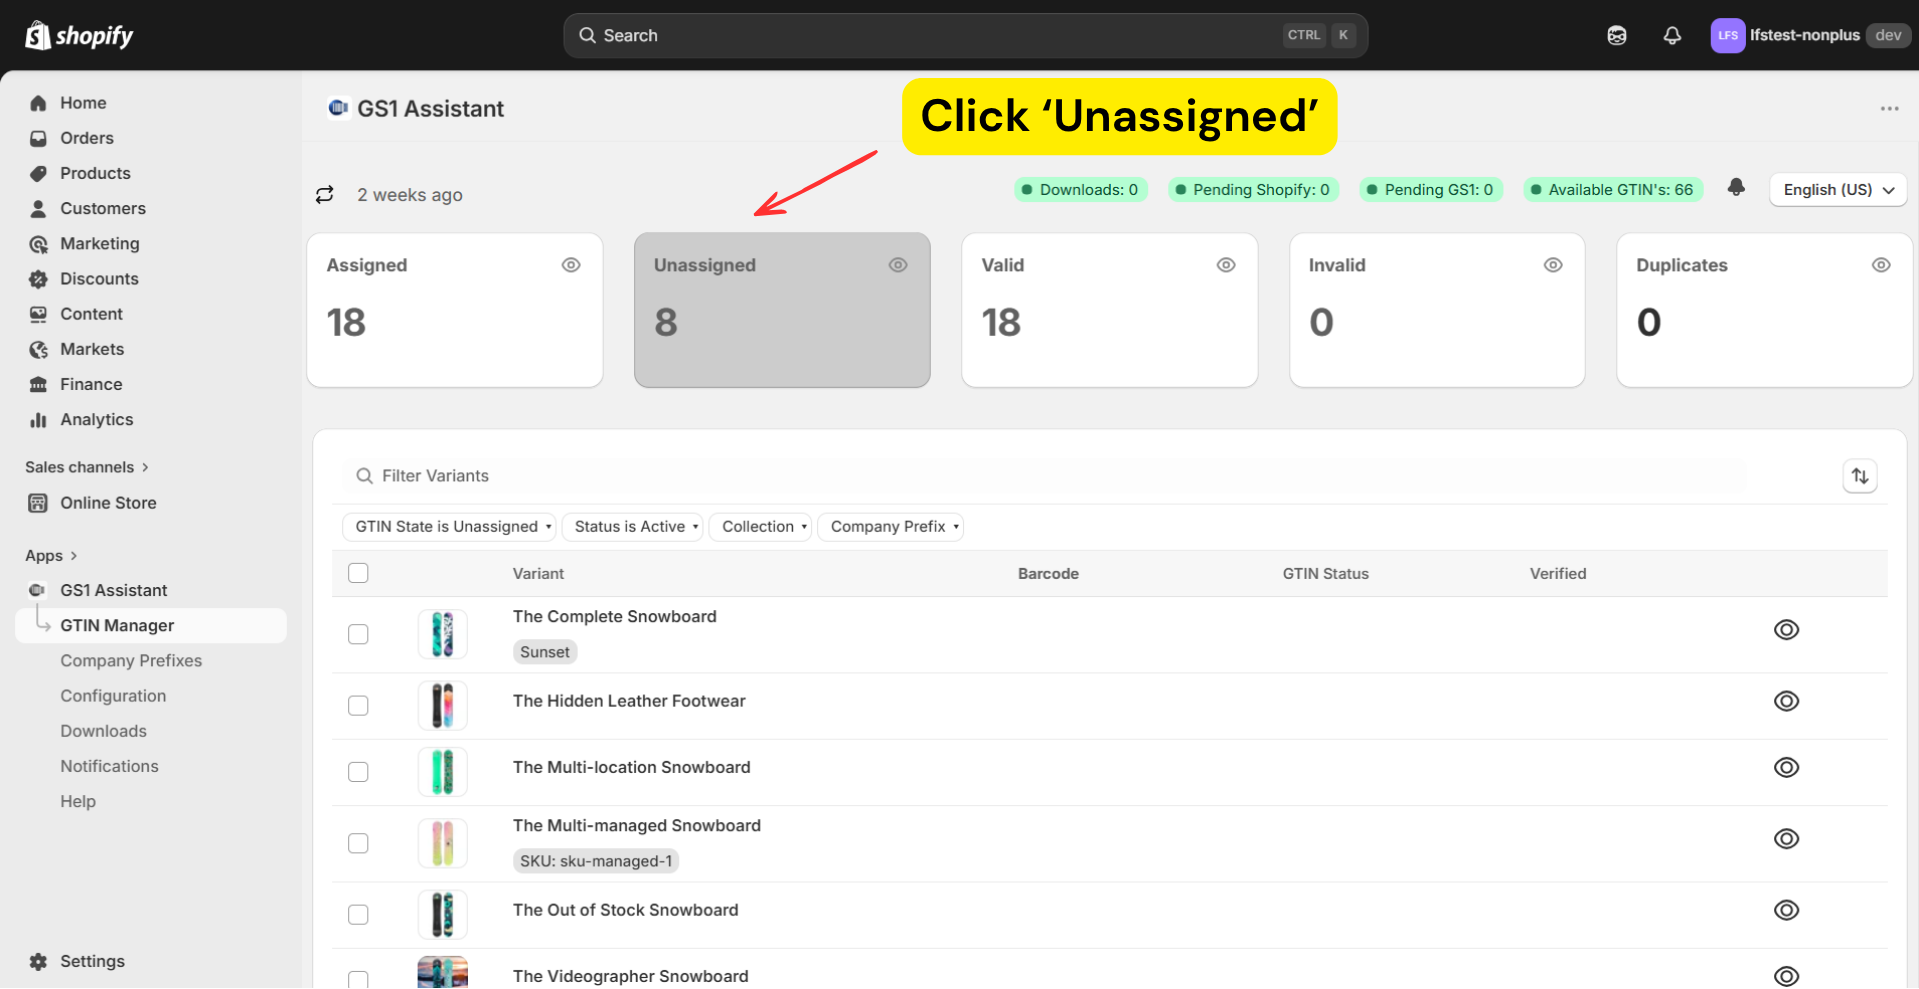Image resolution: width=1919 pixels, height=989 pixels.
Task: Open the English (US) language dropdown
Action: 1838,189
